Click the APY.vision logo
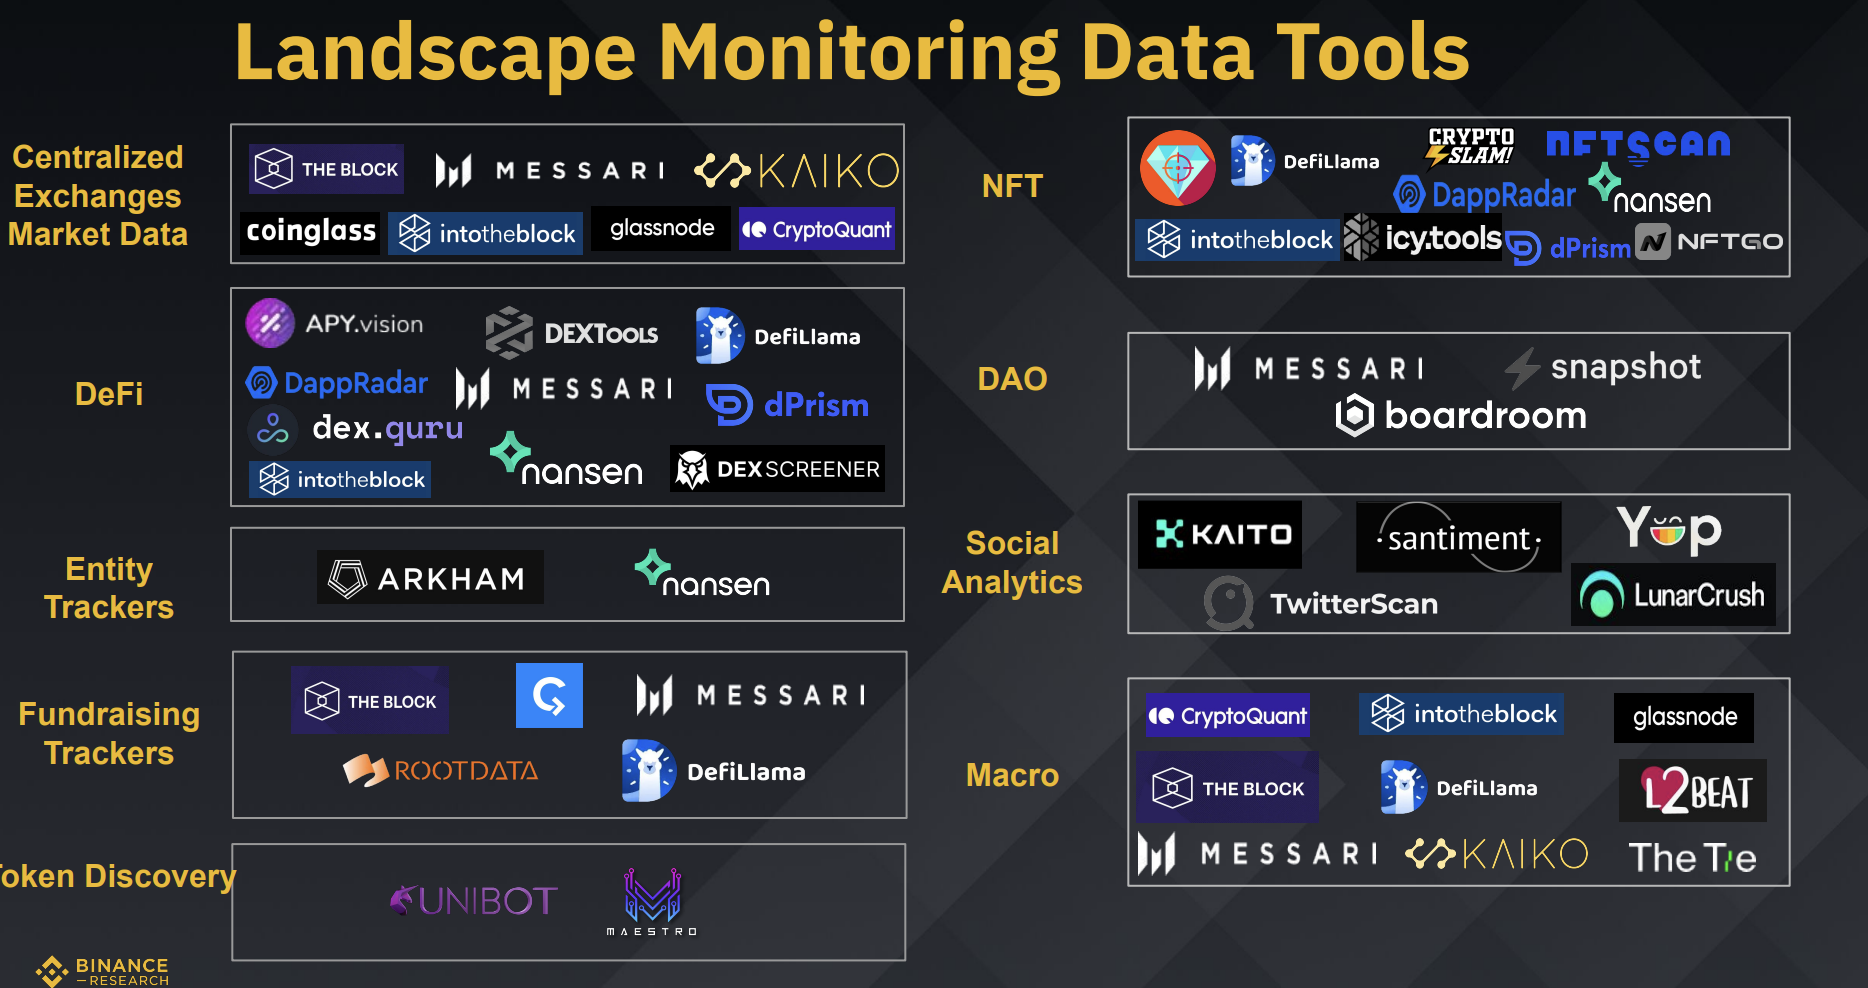Viewport: 1868px width, 988px height. click(335, 323)
